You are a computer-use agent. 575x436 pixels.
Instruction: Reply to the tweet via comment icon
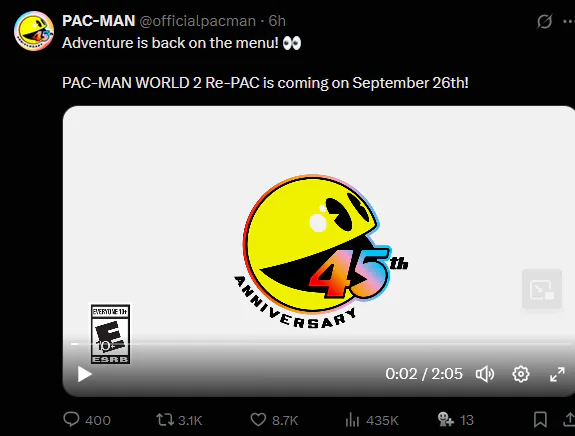[71, 419]
